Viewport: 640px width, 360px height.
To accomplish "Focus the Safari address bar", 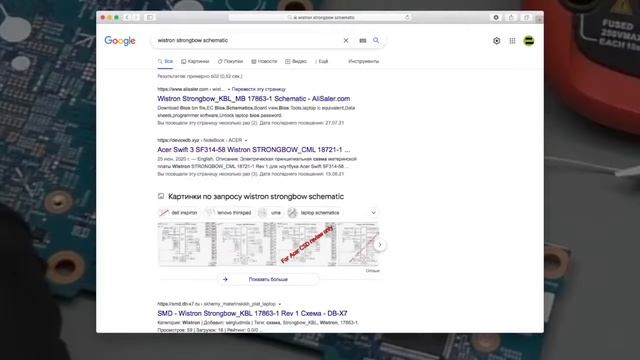I will (x=320, y=18).
